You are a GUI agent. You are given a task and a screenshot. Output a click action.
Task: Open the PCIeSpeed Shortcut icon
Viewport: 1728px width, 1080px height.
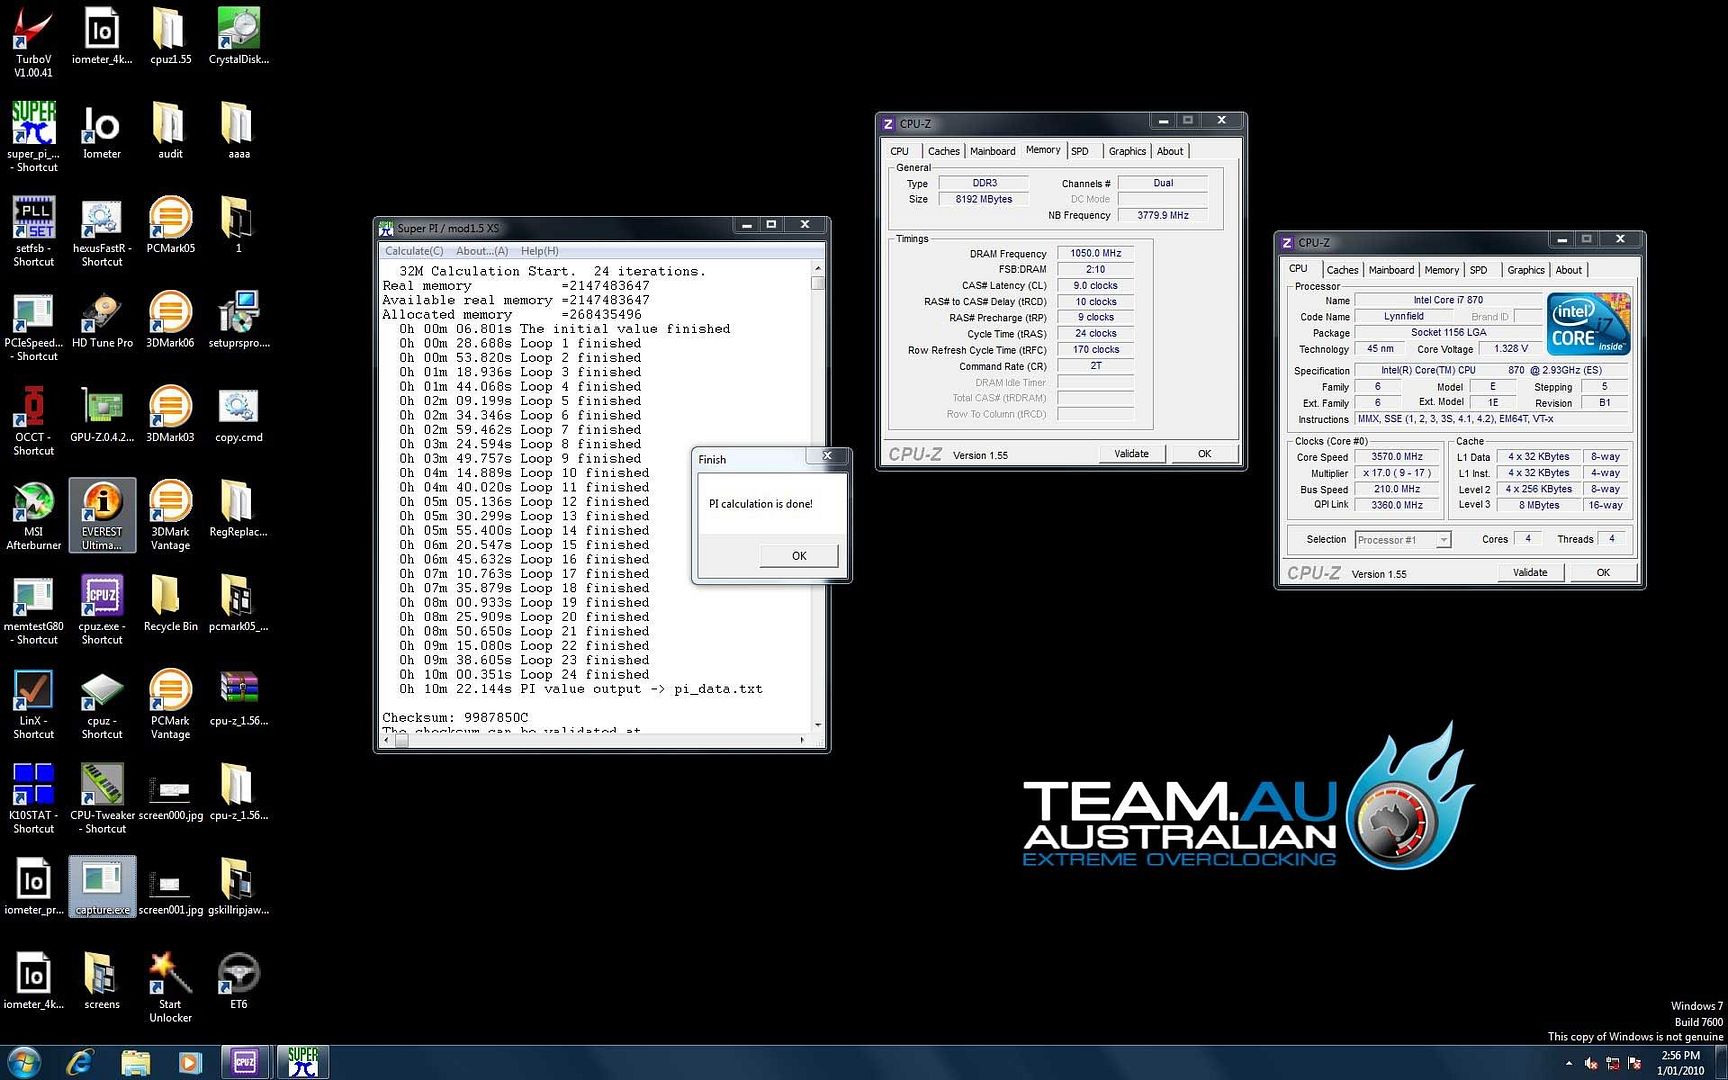(x=33, y=326)
